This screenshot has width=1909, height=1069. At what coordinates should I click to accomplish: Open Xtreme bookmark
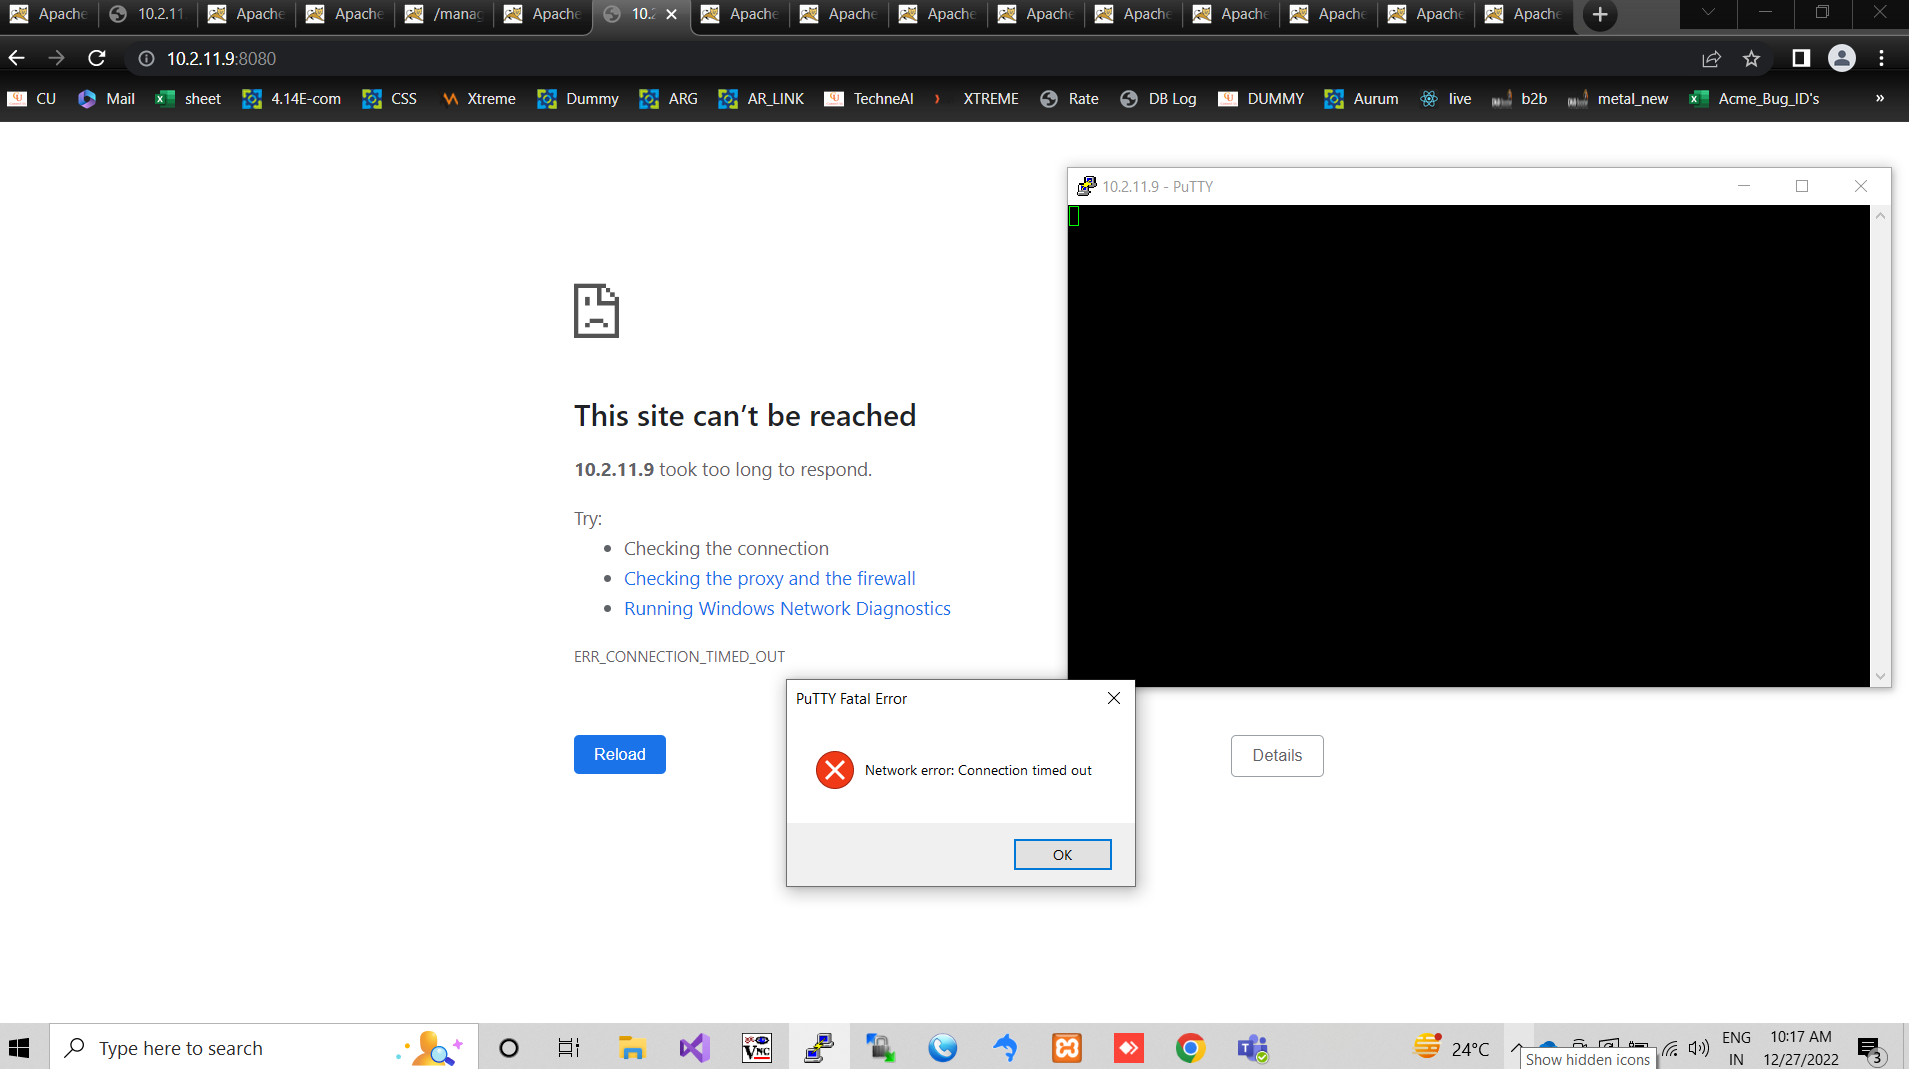pyautogui.click(x=479, y=98)
